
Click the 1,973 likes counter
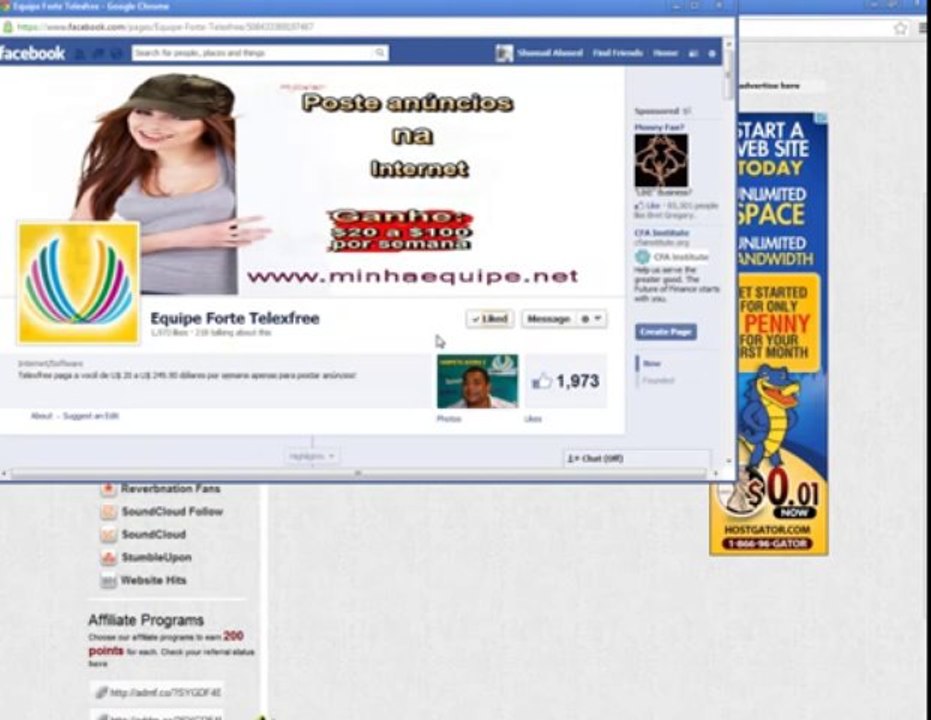566,381
